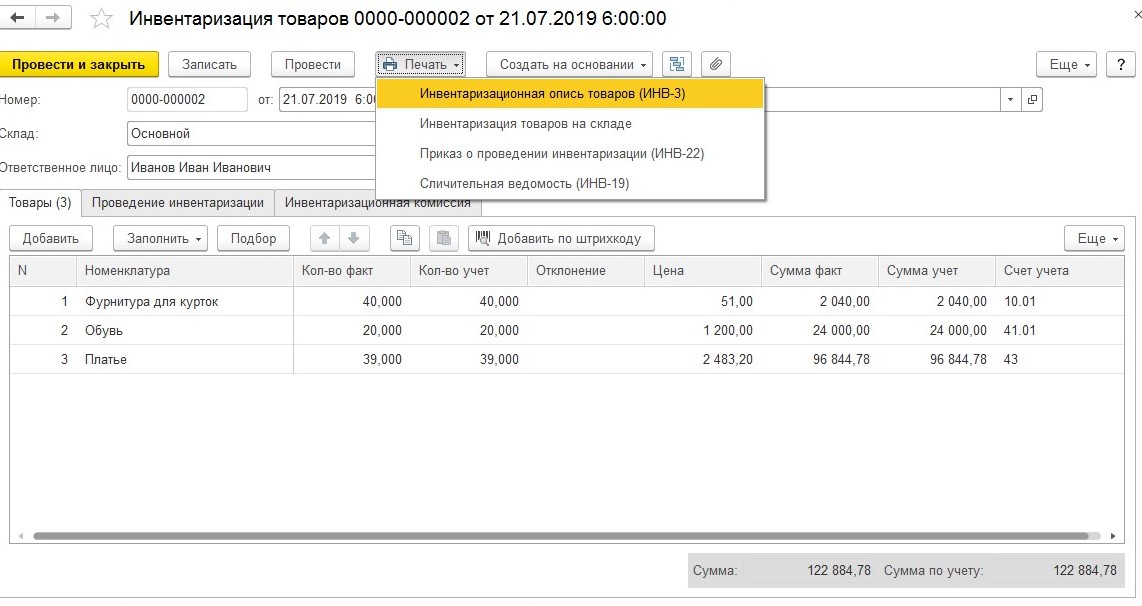Open the organization field's open-form icon
The width and height of the screenshot is (1142, 606).
pyautogui.click(x=1033, y=100)
